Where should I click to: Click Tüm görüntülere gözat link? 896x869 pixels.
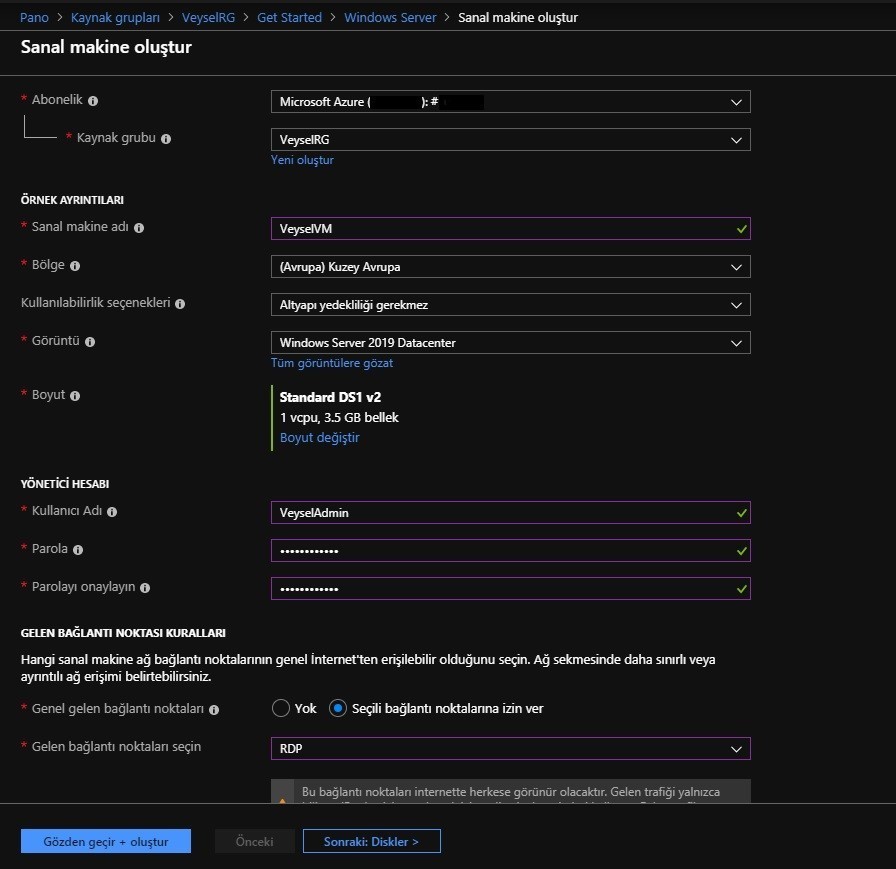click(x=332, y=363)
